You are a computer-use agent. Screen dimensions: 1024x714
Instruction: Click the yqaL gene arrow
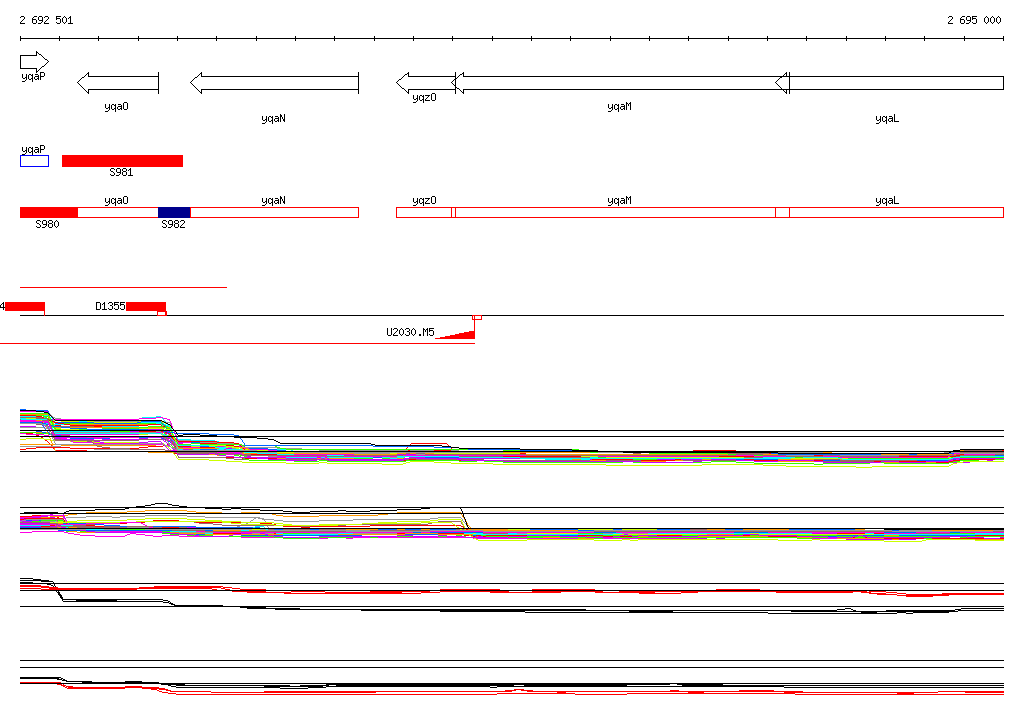(889, 83)
